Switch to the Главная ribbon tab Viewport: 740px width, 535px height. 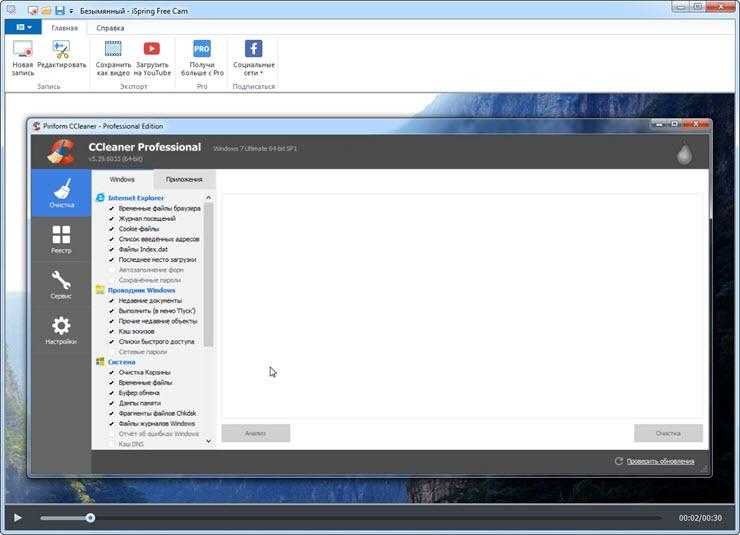click(65, 28)
